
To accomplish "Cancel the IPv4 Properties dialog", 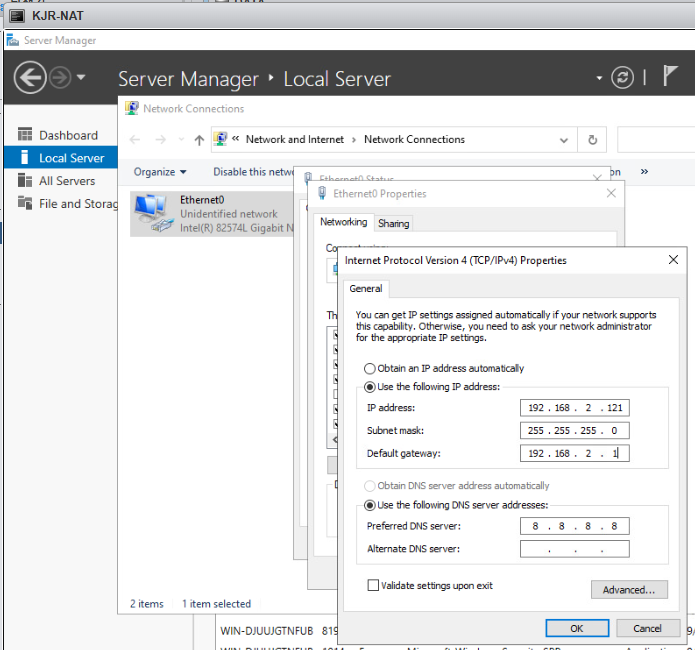I will click(648, 628).
